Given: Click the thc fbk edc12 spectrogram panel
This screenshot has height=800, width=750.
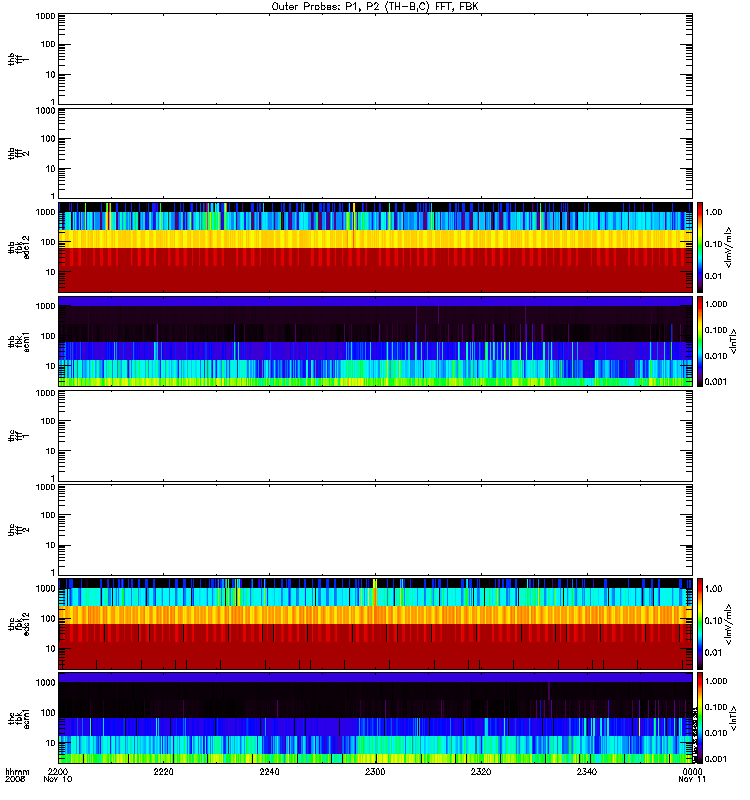Looking at the screenshot, I should (x=375, y=623).
